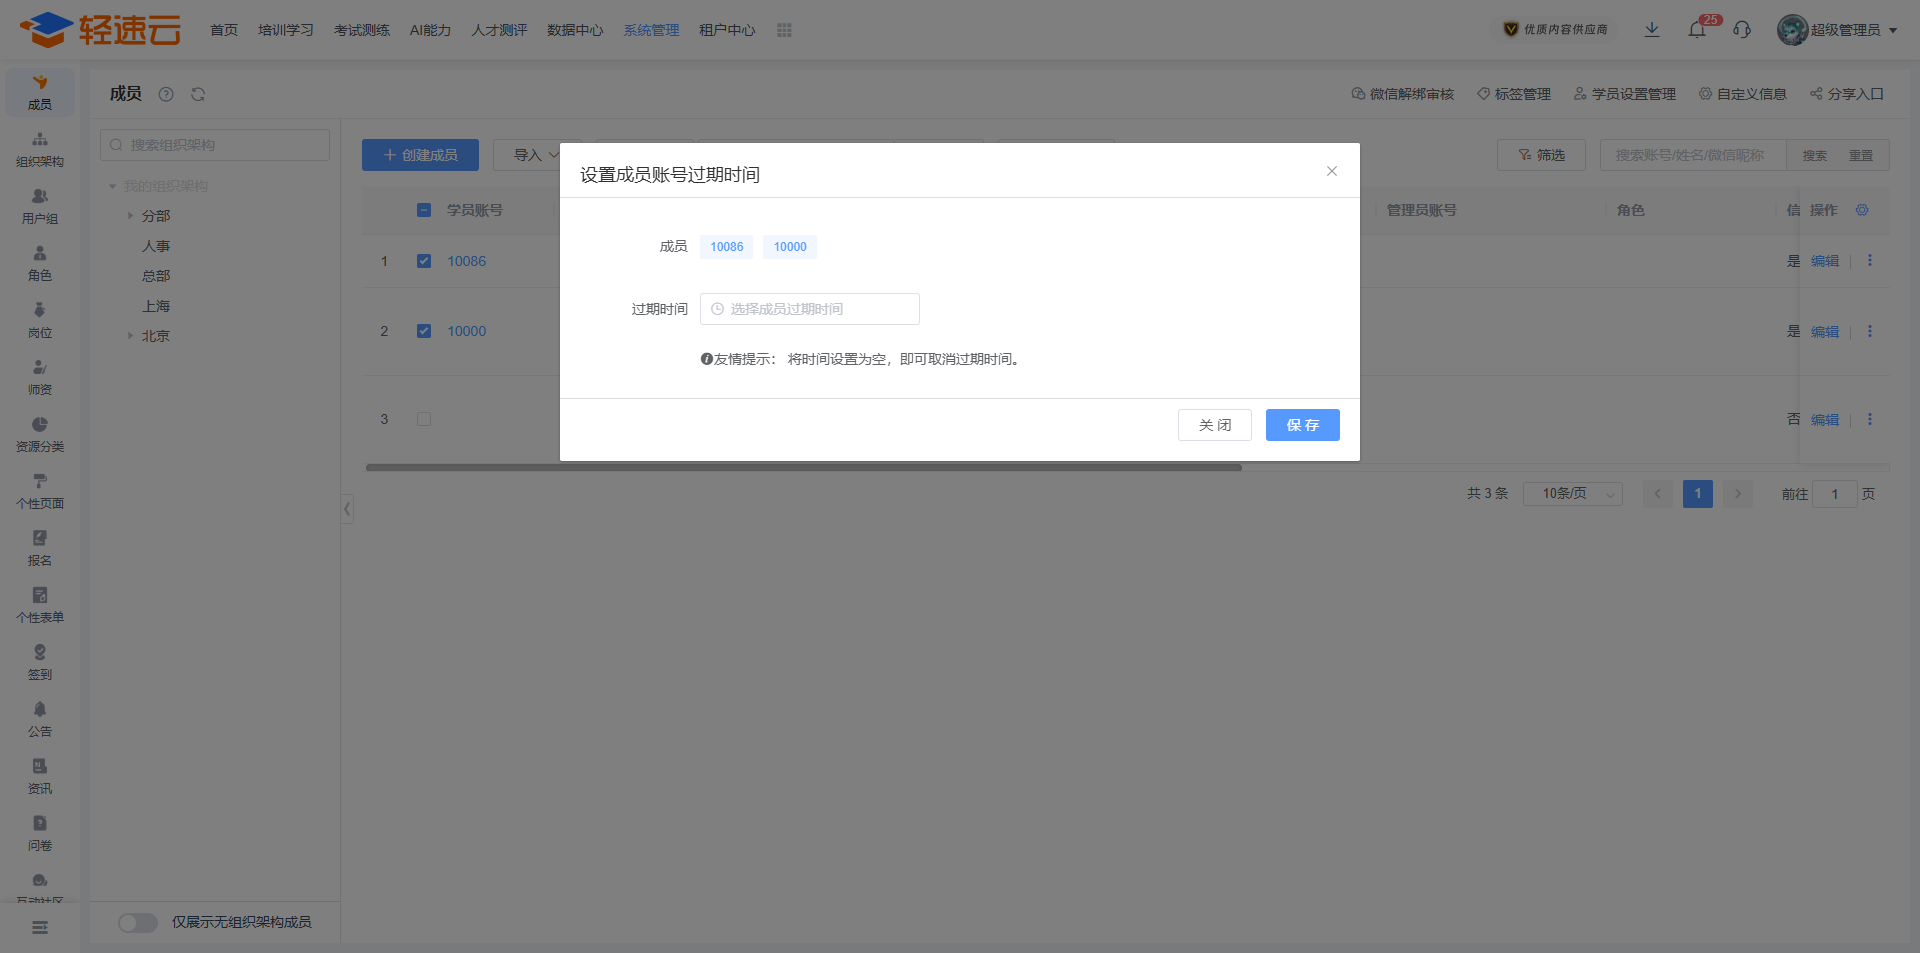Open the apps grid icon

click(x=784, y=30)
